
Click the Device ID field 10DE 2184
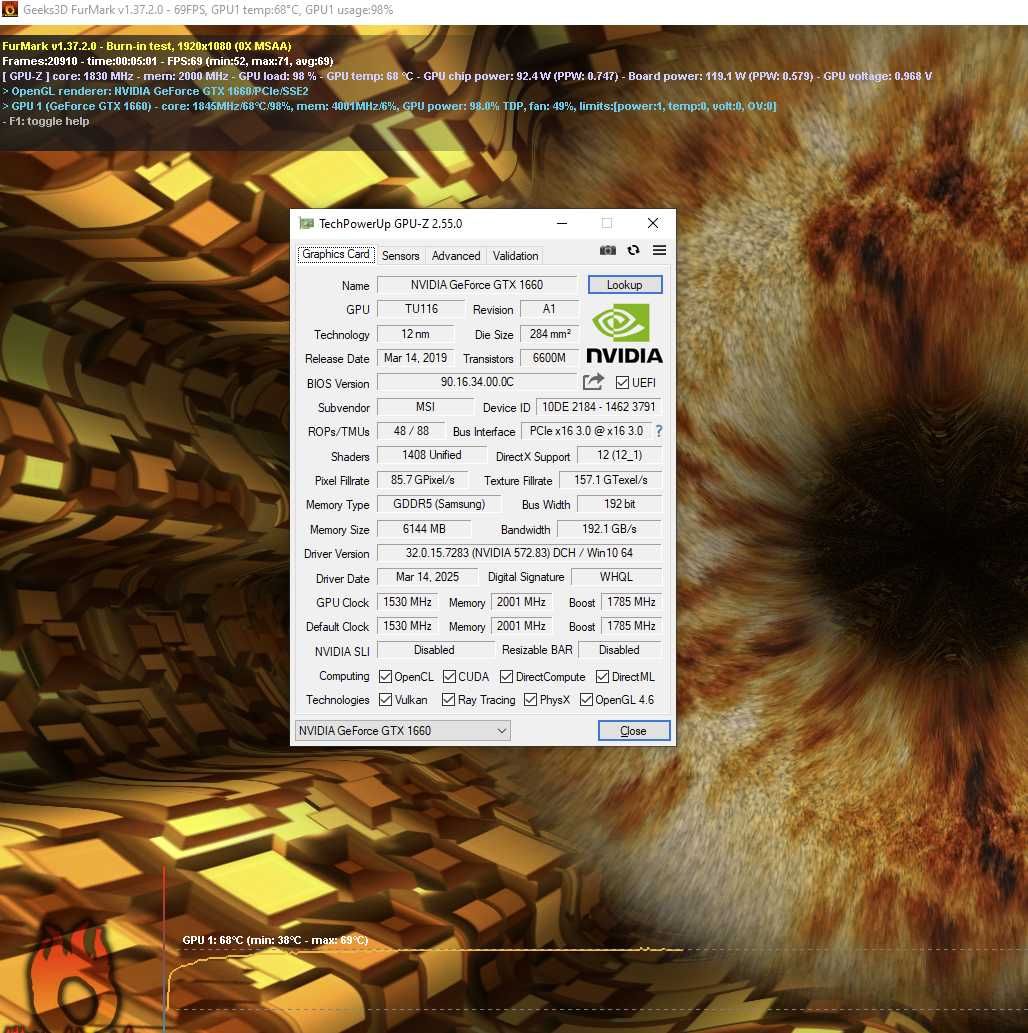(599, 407)
